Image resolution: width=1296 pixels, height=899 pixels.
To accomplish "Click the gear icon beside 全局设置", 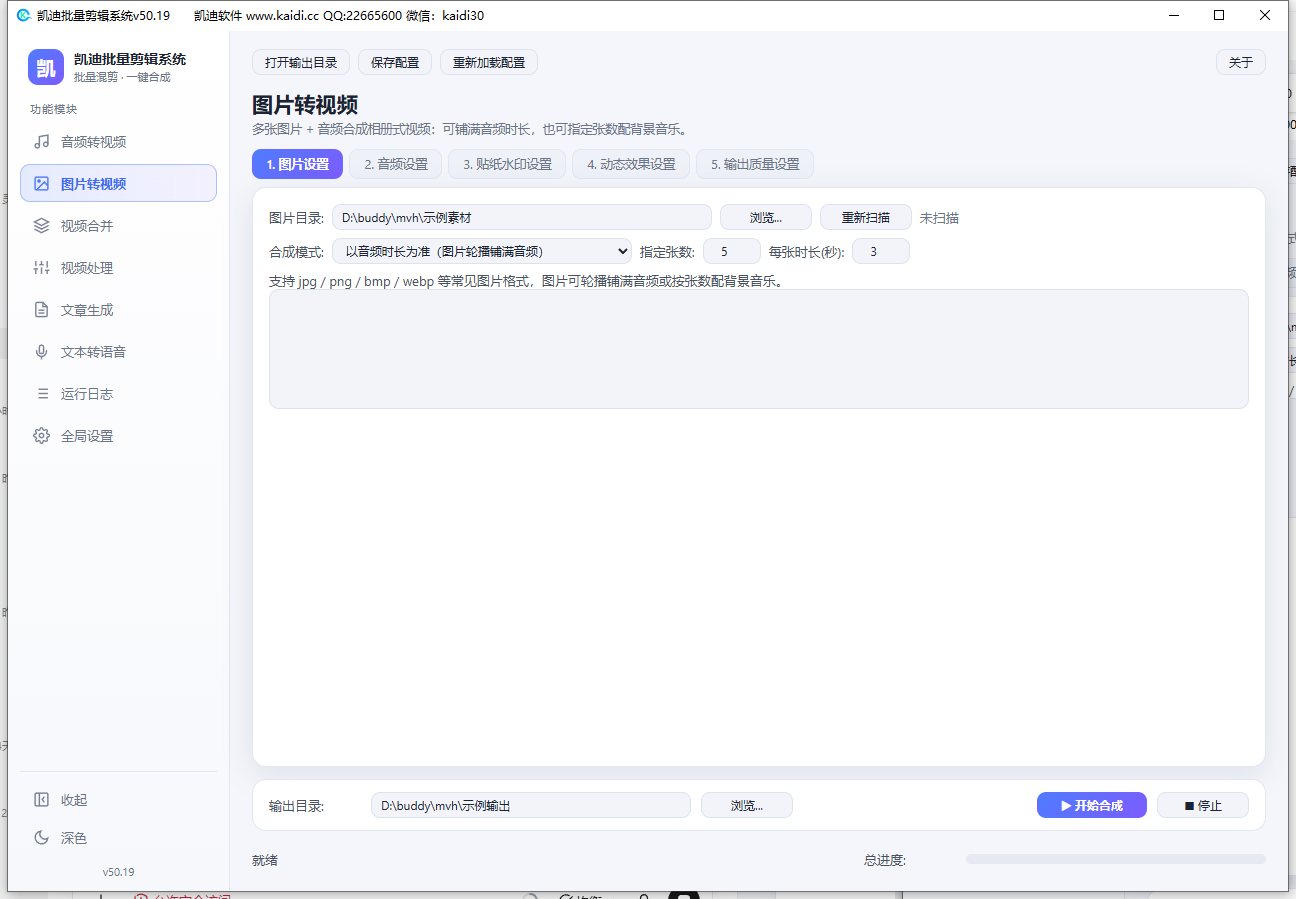I will point(42,436).
